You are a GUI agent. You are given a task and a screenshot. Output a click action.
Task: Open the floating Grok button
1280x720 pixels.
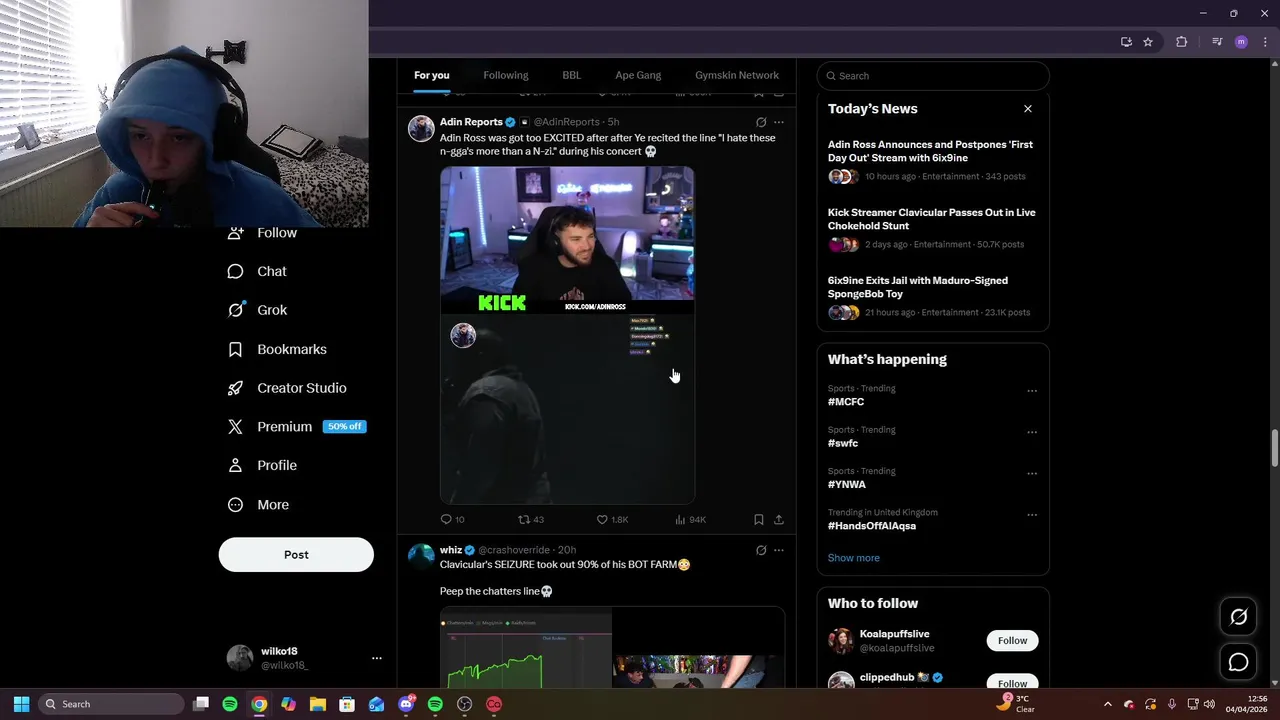click(1238, 617)
